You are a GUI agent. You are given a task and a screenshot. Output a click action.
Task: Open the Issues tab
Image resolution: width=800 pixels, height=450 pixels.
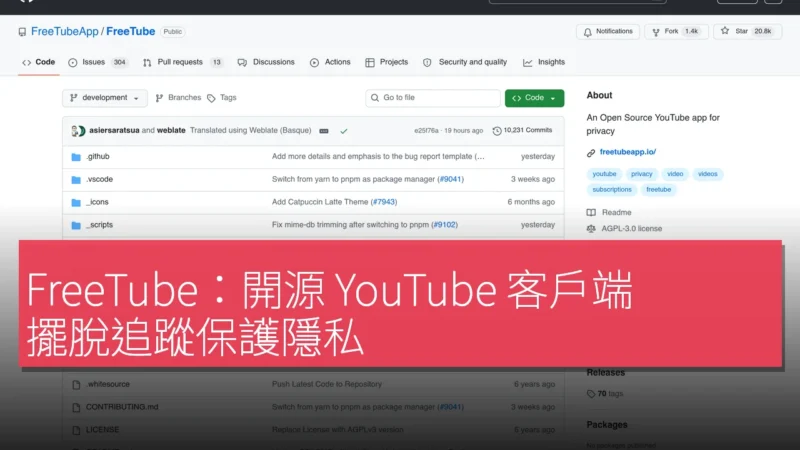(98, 62)
